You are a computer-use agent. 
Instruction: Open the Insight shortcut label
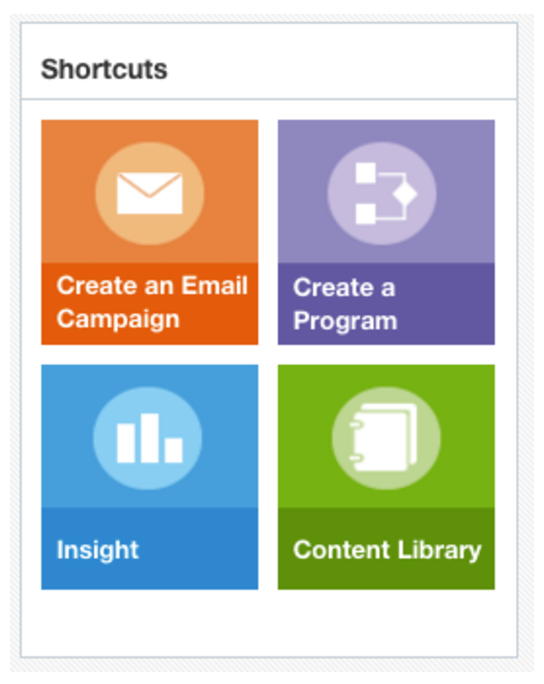click(98, 550)
